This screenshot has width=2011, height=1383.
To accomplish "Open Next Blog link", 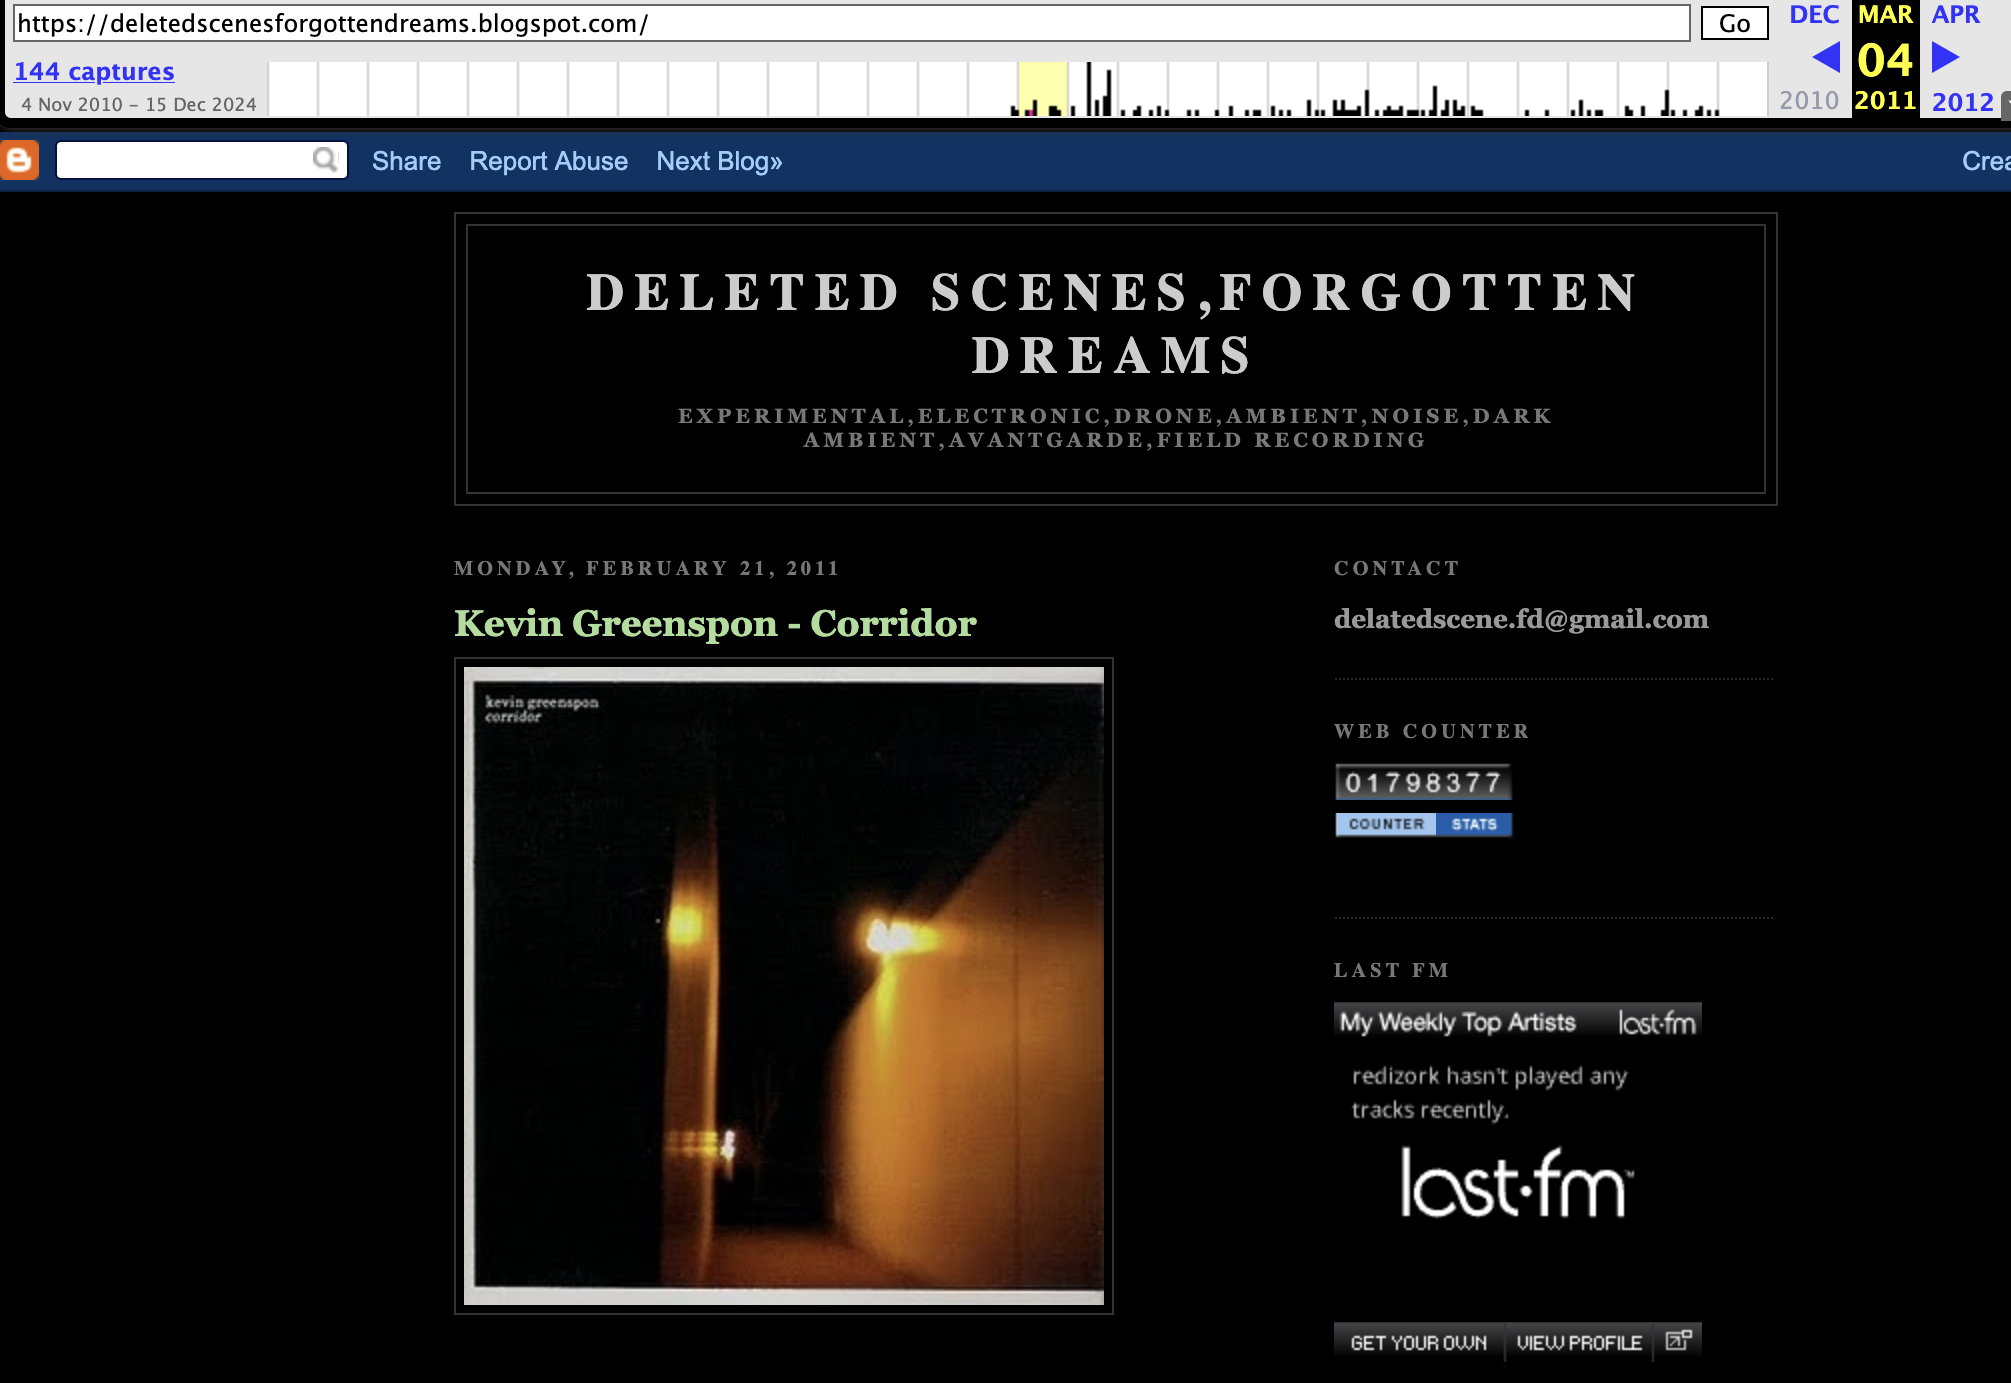I will tap(719, 161).
